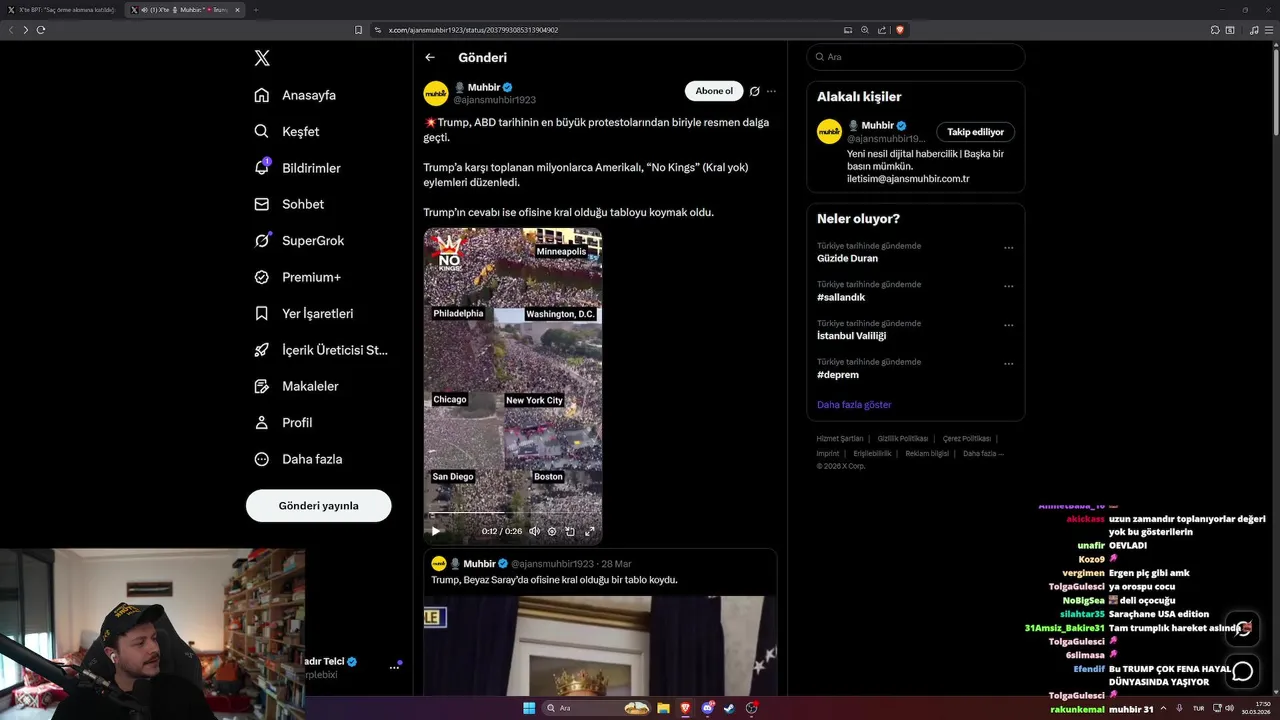The width and height of the screenshot is (1280, 720).
Task: Open the Grok floating button
Action: tap(1243, 628)
